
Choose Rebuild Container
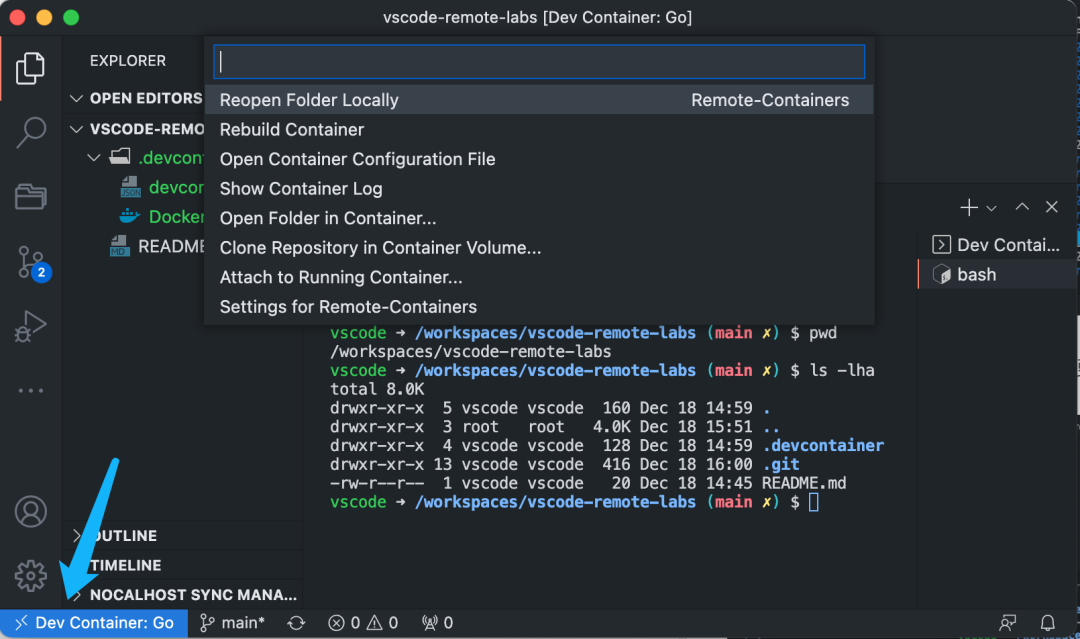539,129
